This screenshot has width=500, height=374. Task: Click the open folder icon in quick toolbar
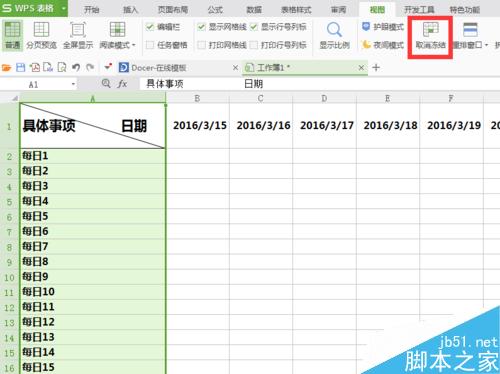pyautogui.click(x=6, y=68)
